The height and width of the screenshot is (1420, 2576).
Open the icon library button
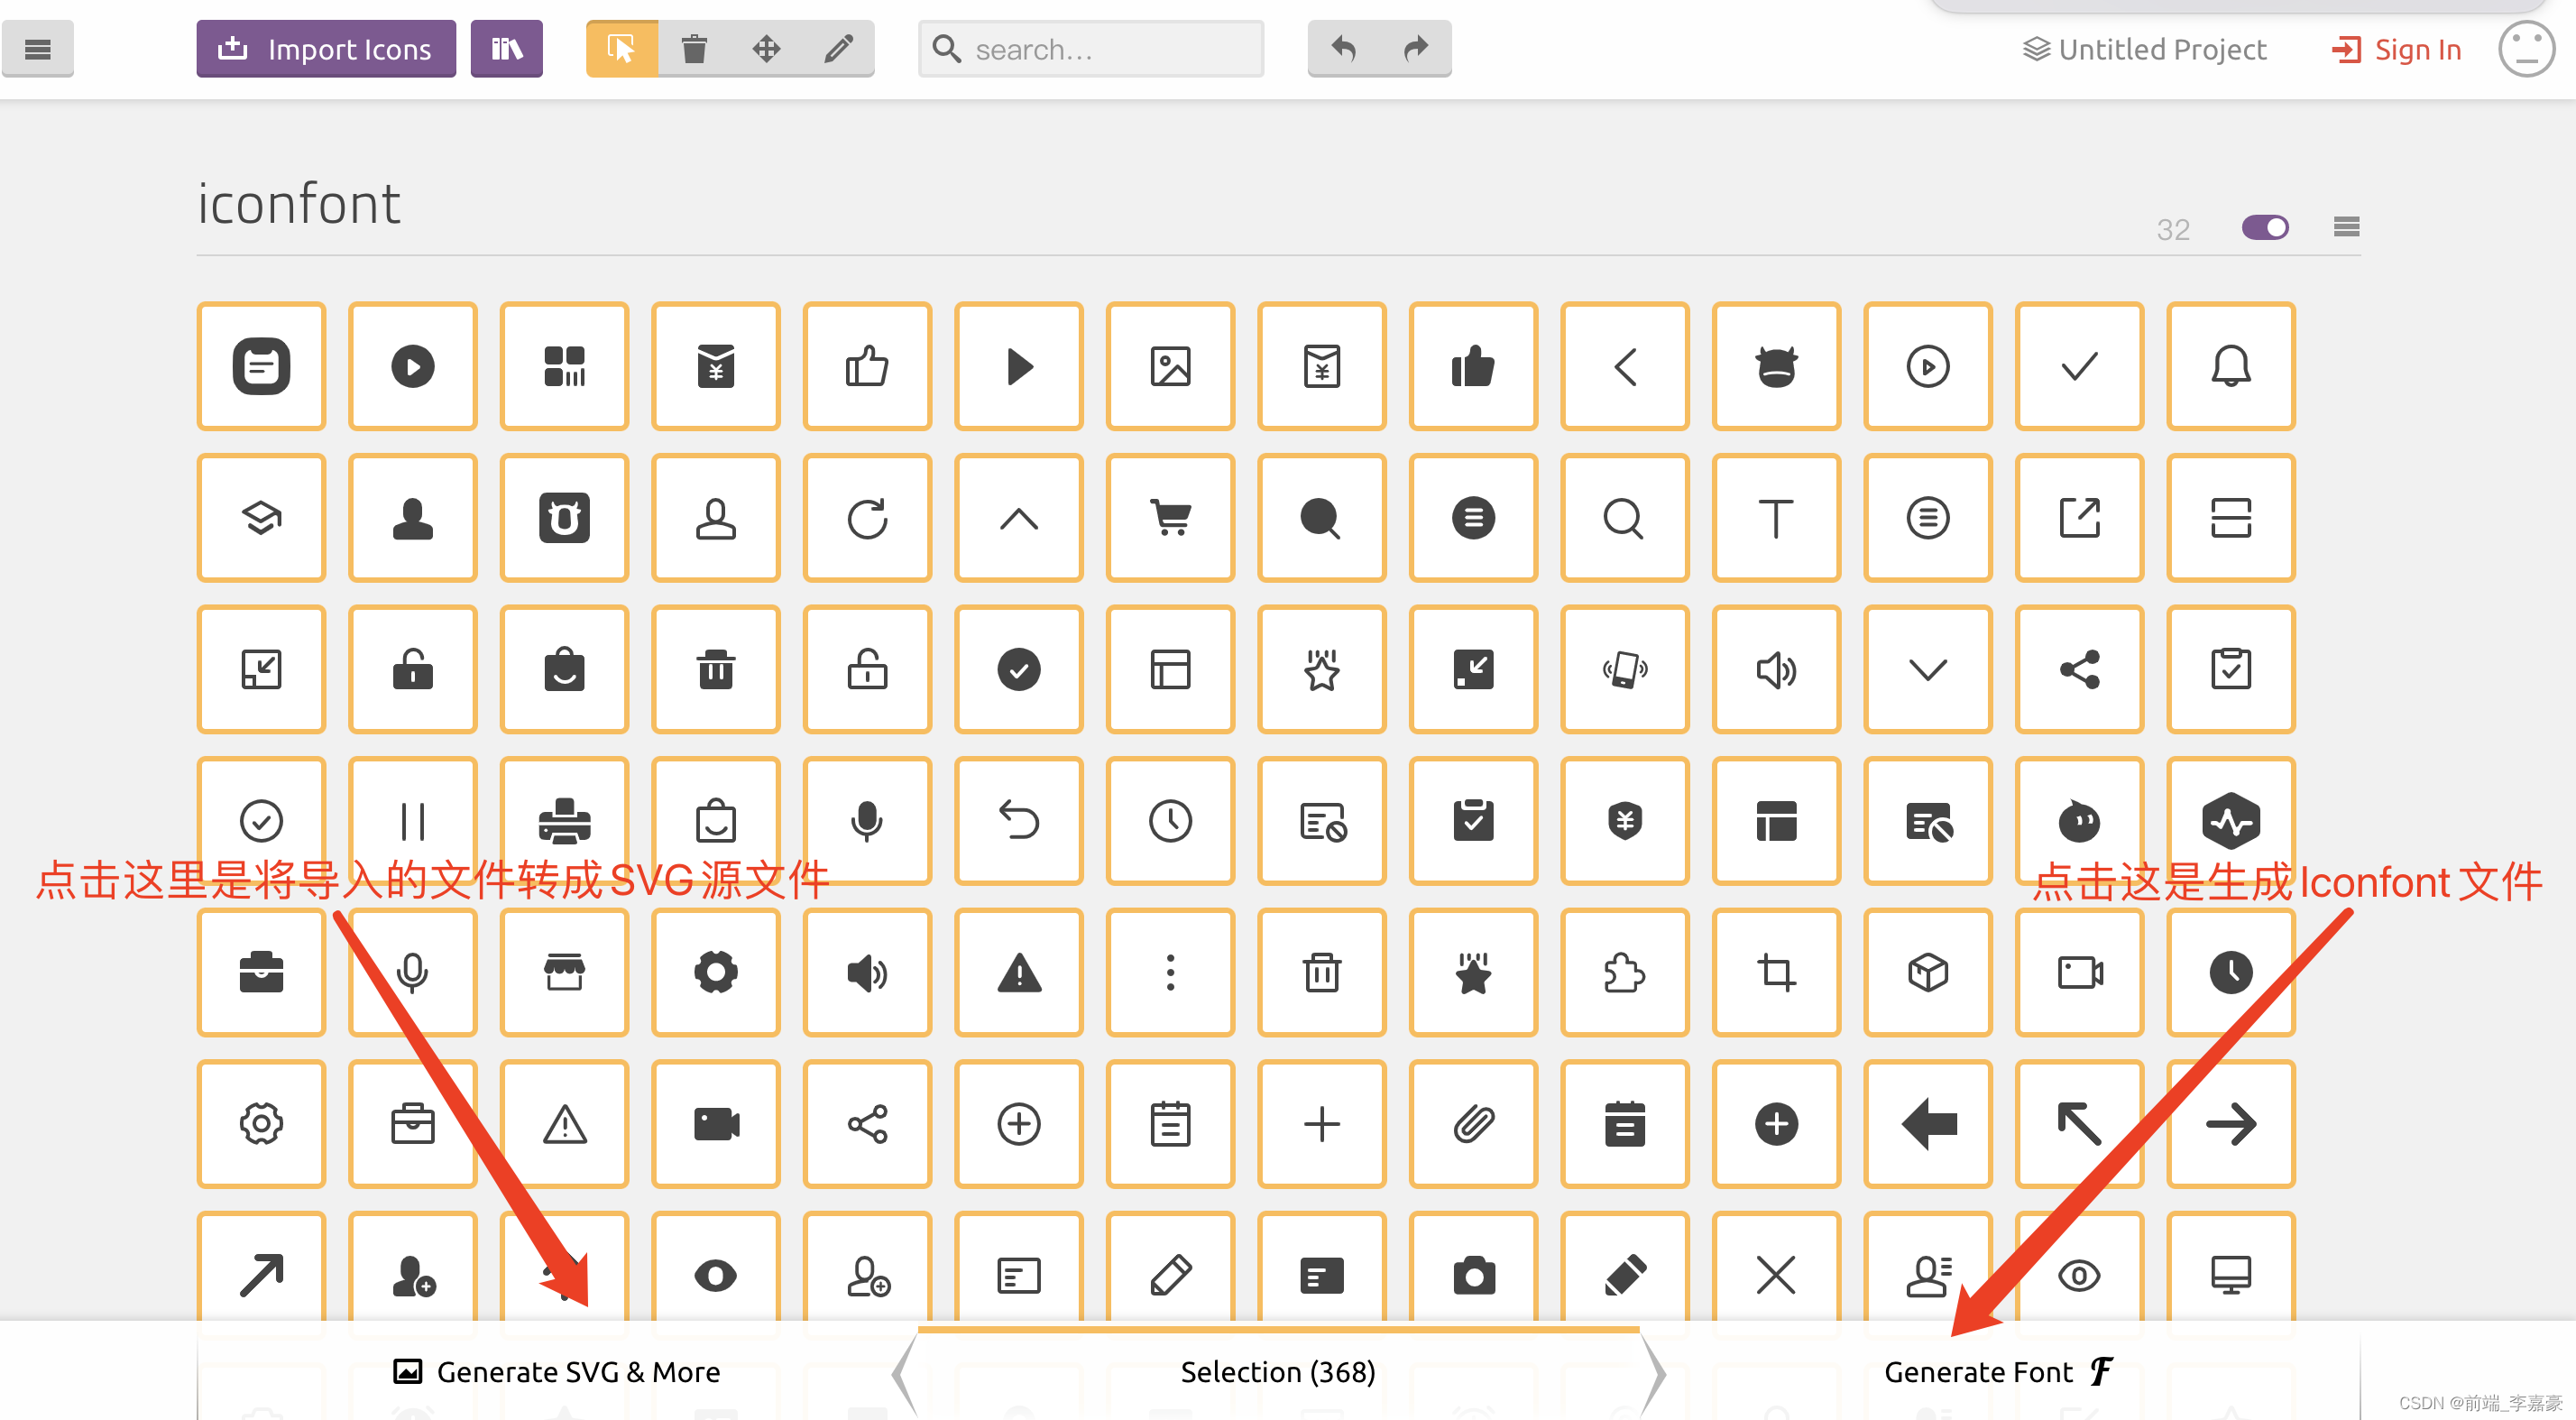[x=506, y=48]
